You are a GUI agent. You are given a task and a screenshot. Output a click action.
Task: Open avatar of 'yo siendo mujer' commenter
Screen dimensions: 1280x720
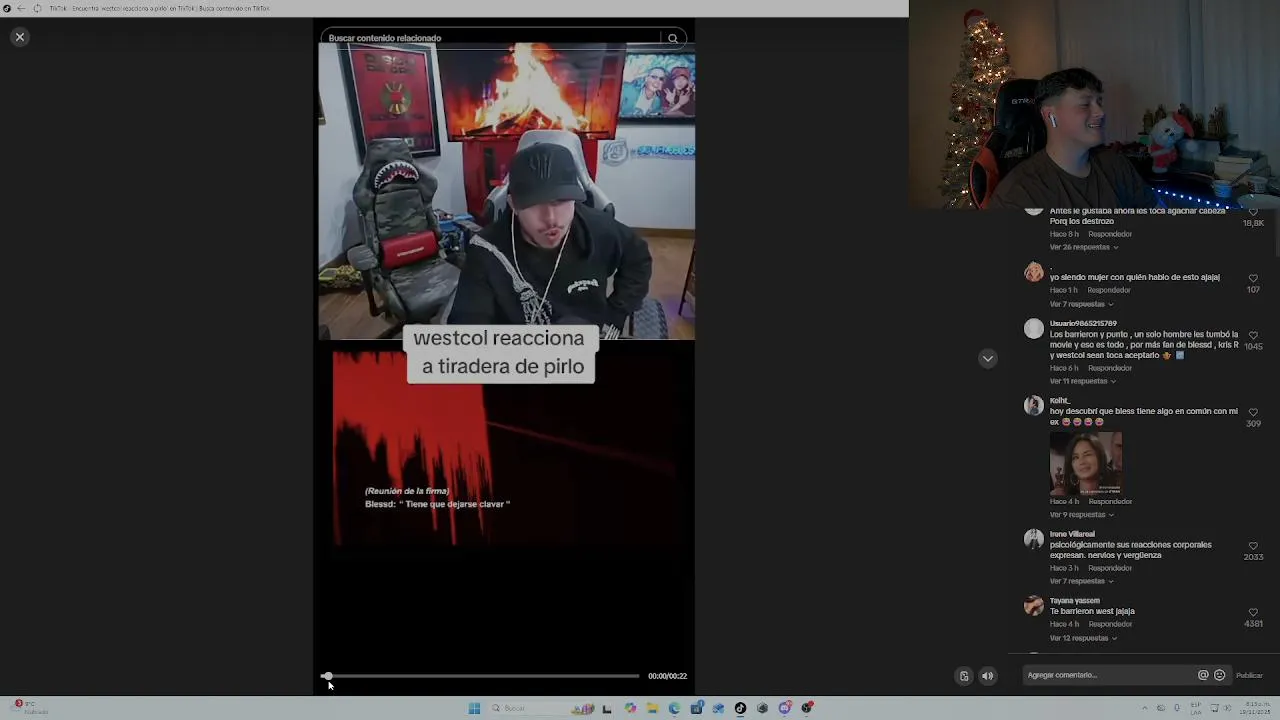(x=1034, y=272)
